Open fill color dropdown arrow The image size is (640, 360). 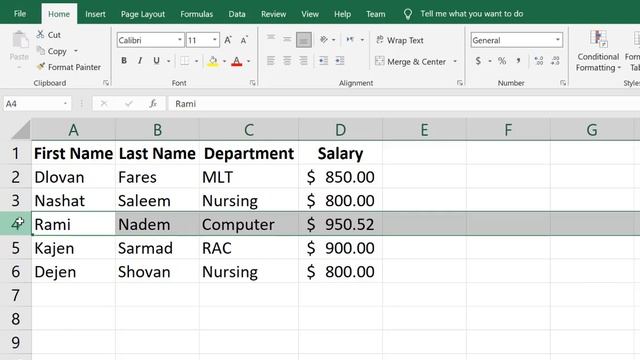pos(224,61)
